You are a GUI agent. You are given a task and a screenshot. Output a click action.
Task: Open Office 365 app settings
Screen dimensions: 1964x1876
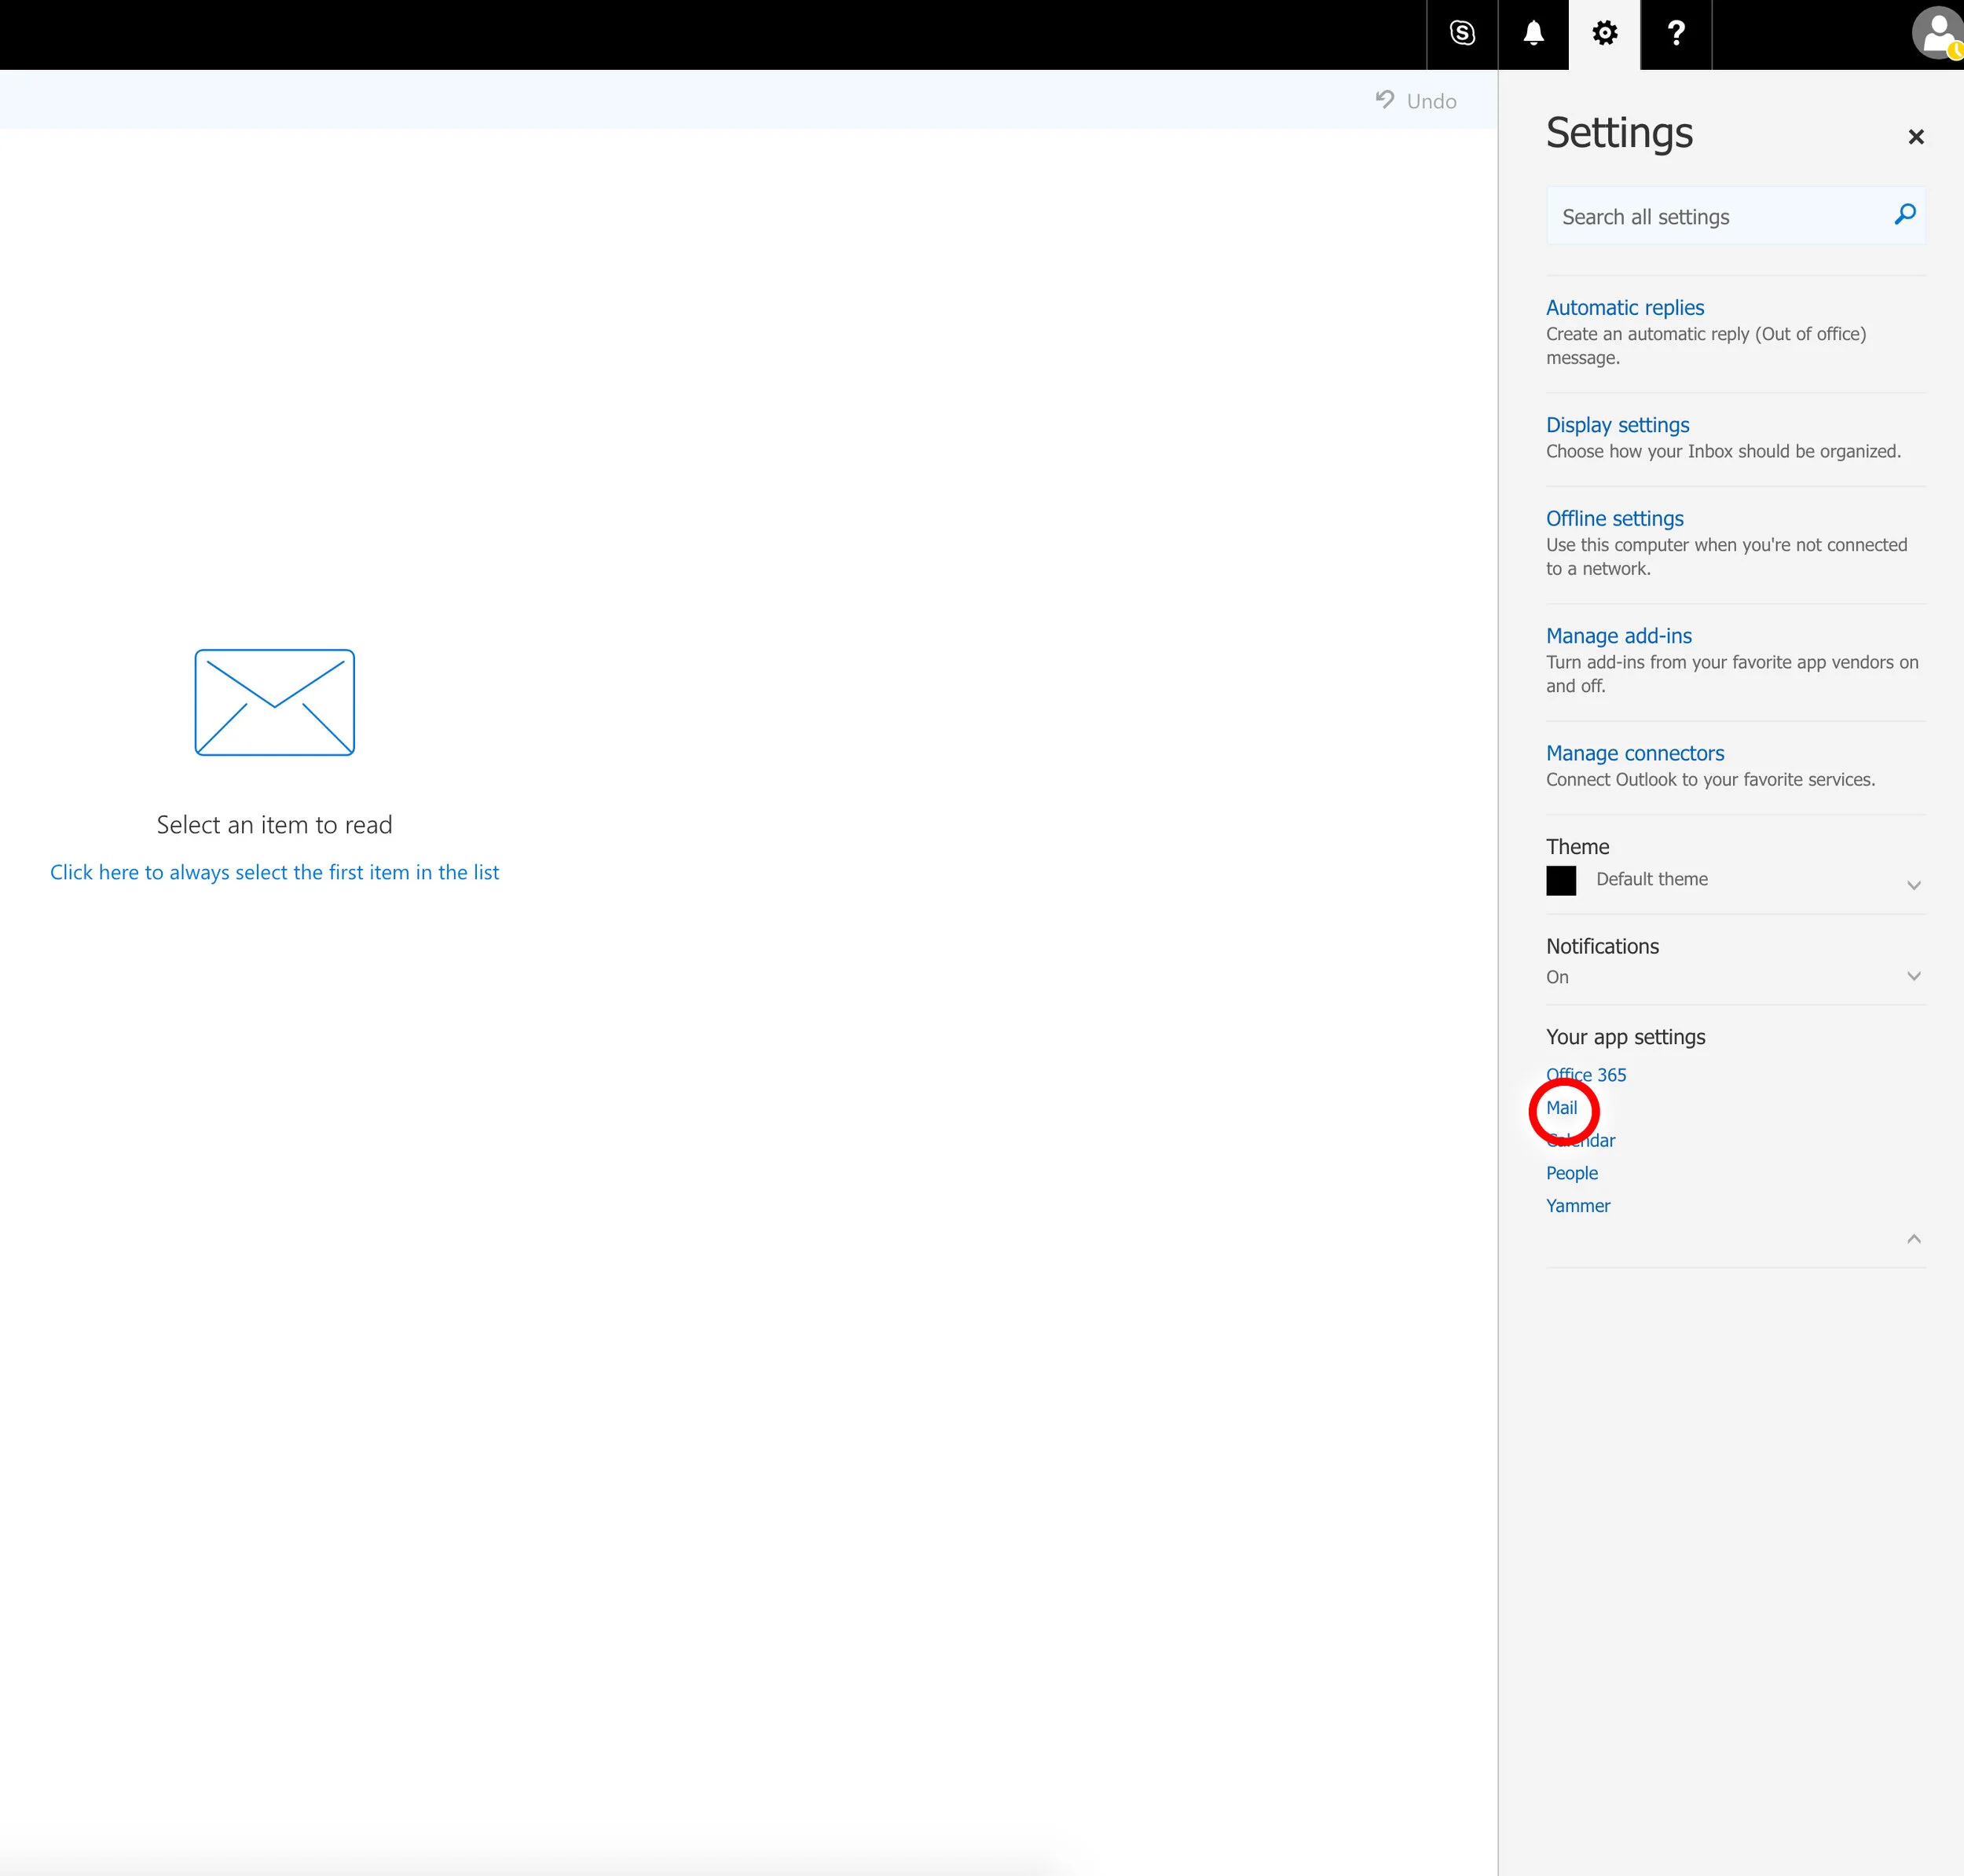coord(1585,1075)
